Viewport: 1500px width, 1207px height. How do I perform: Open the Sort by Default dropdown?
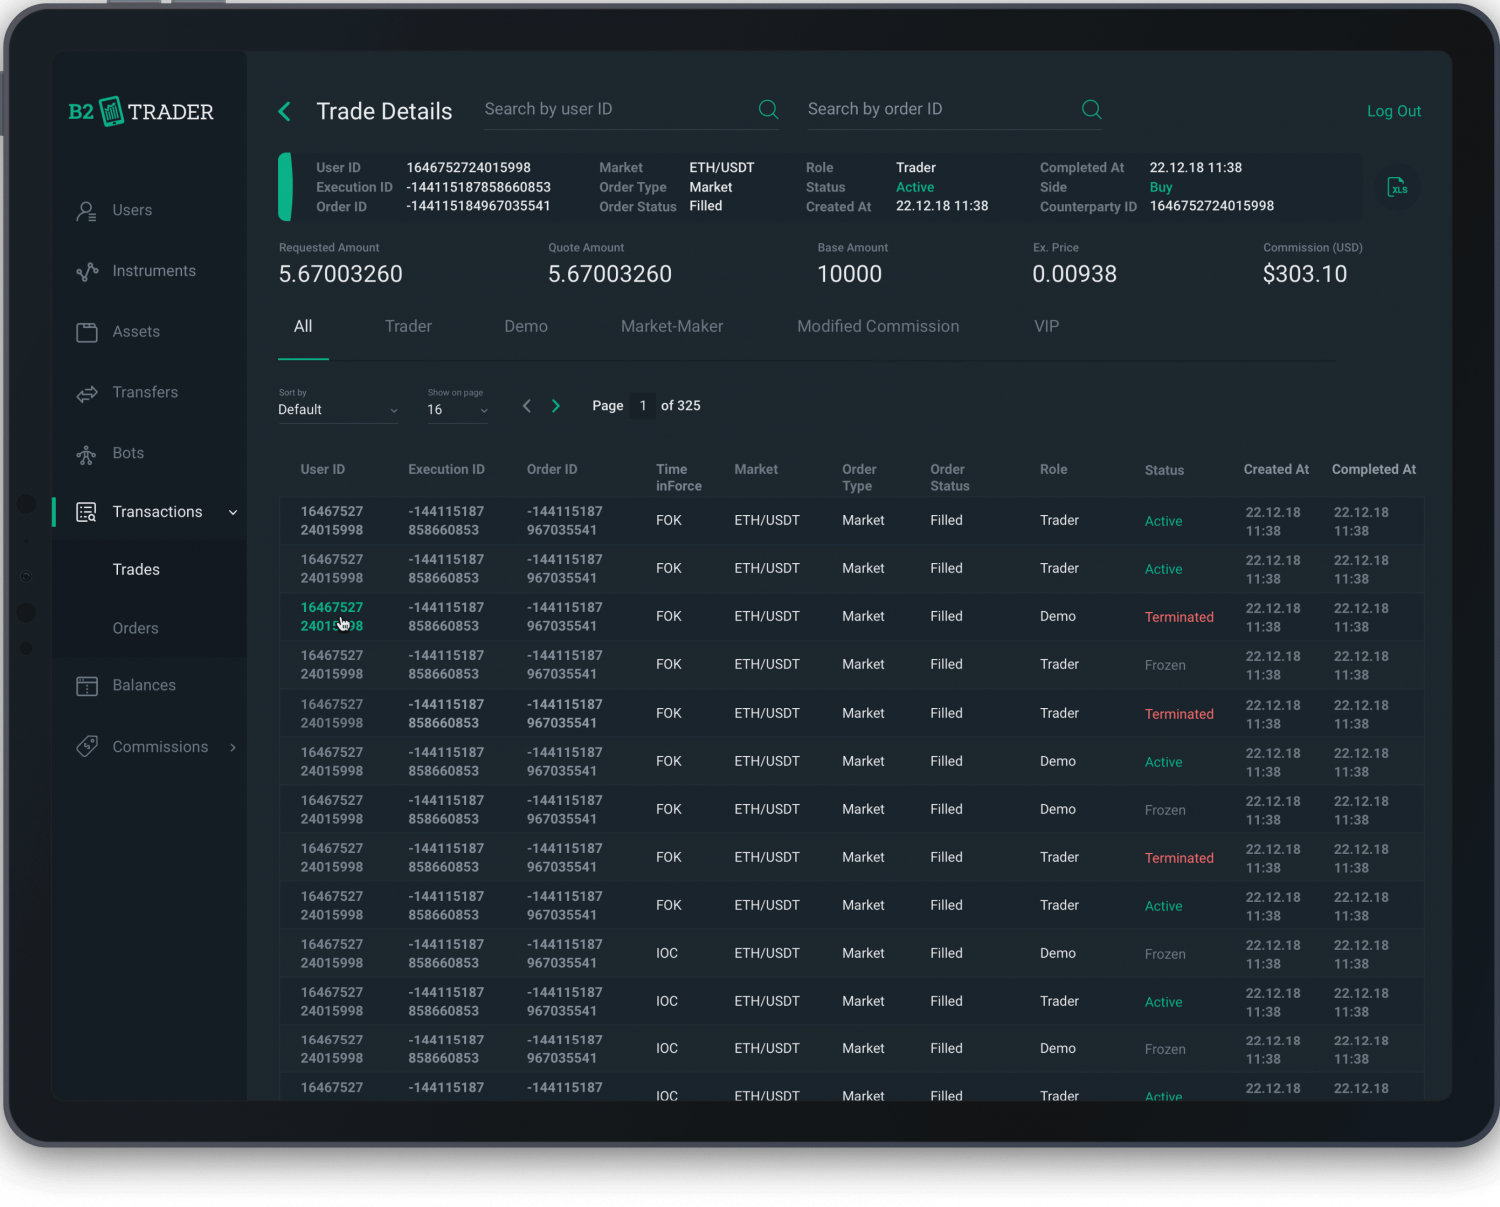[x=338, y=409]
